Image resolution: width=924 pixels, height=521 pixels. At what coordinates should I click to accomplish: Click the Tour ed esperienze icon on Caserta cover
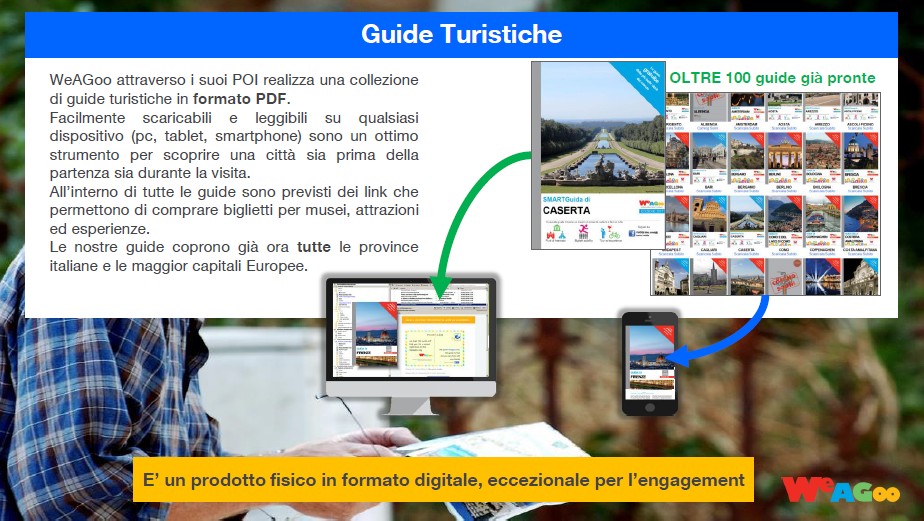tap(610, 232)
